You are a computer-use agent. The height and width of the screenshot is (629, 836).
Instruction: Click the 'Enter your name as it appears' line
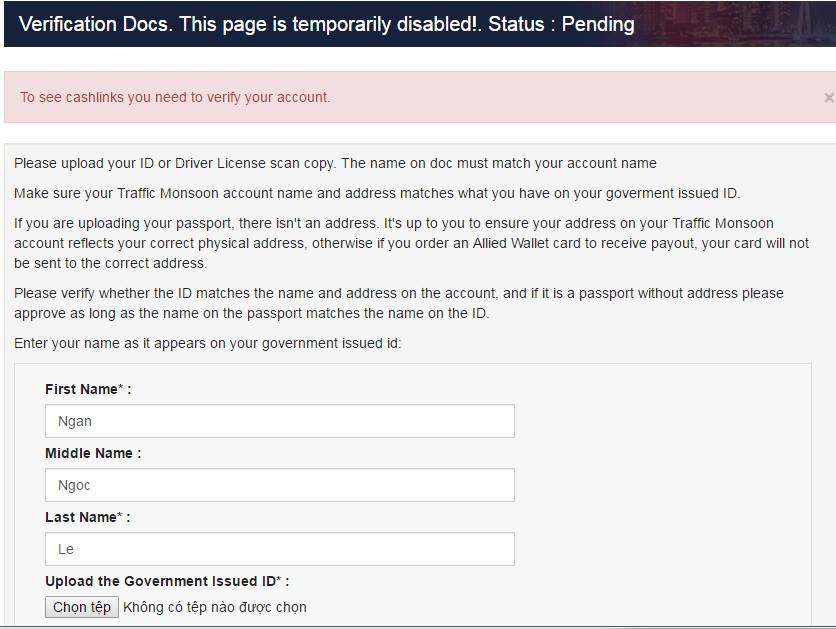point(207,343)
